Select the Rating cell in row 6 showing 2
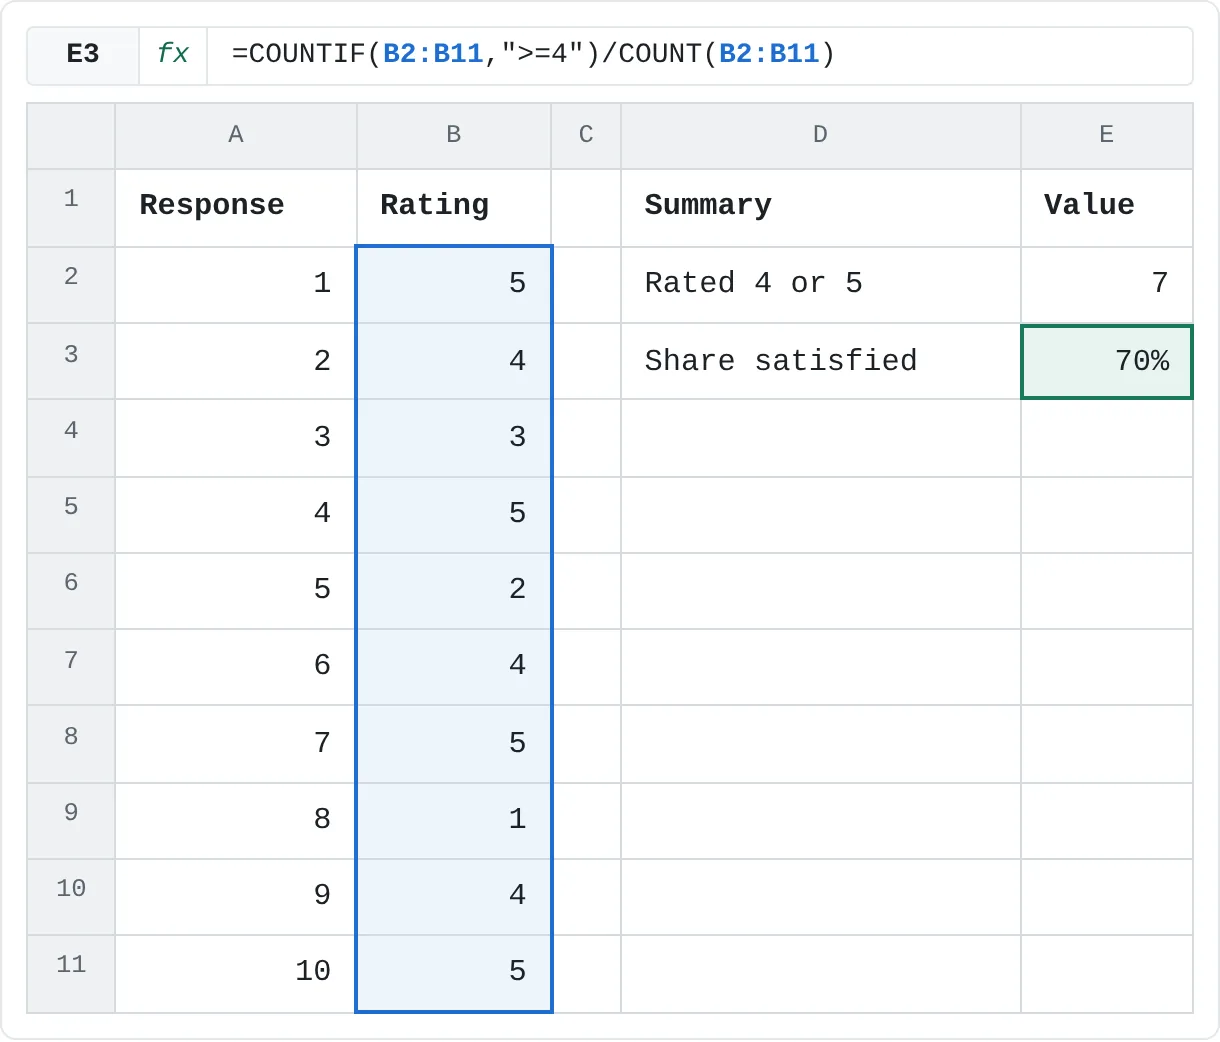This screenshot has width=1220, height=1042. tap(454, 591)
